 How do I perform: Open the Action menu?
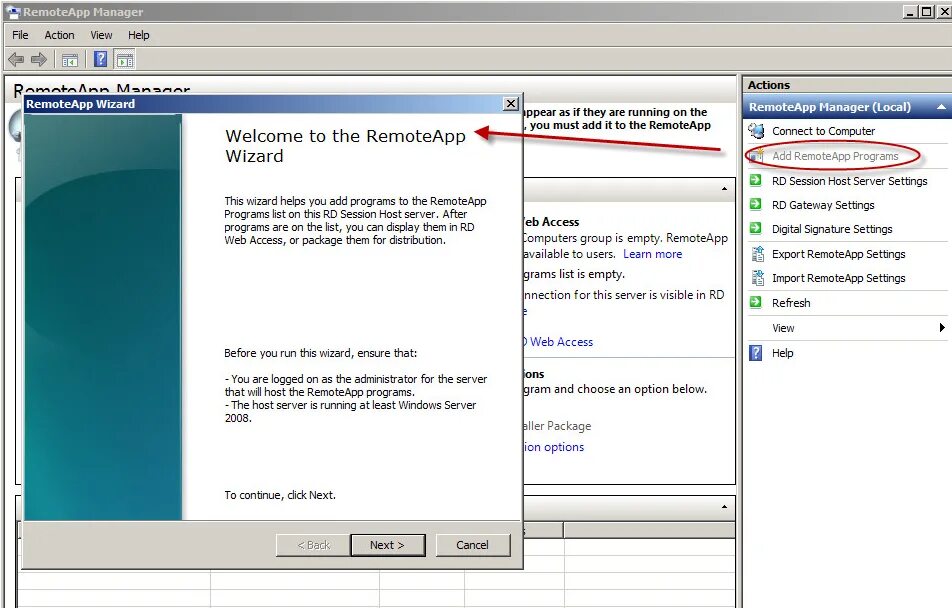pos(60,35)
